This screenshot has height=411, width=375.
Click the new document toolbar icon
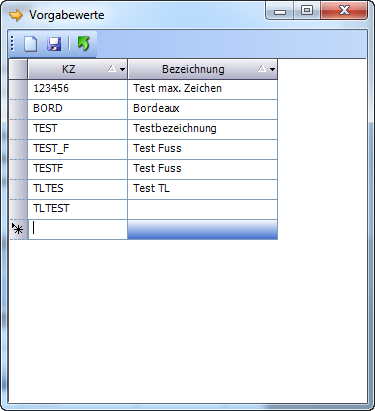[x=31, y=44]
